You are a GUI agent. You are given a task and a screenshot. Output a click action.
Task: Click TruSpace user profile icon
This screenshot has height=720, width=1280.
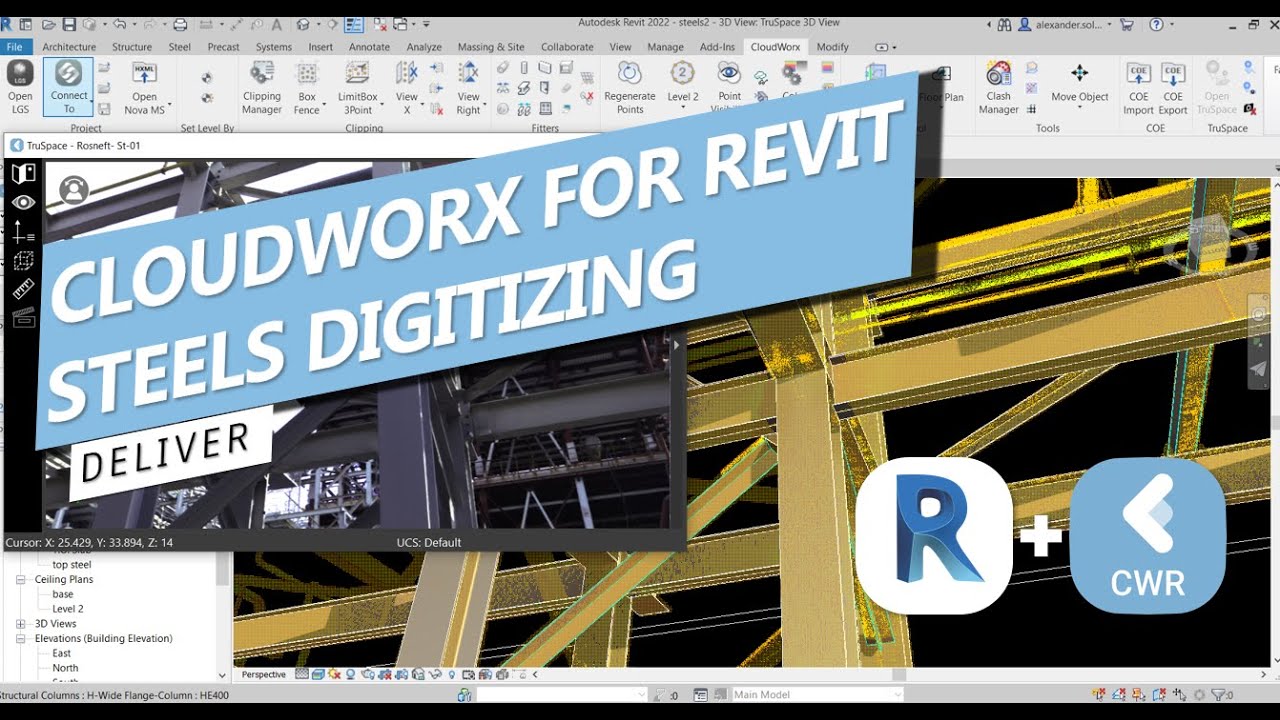pyautogui.click(x=74, y=190)
